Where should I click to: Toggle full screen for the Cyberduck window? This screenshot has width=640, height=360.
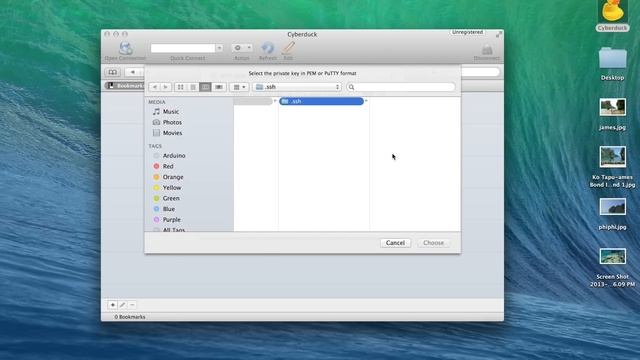[499, 35]
